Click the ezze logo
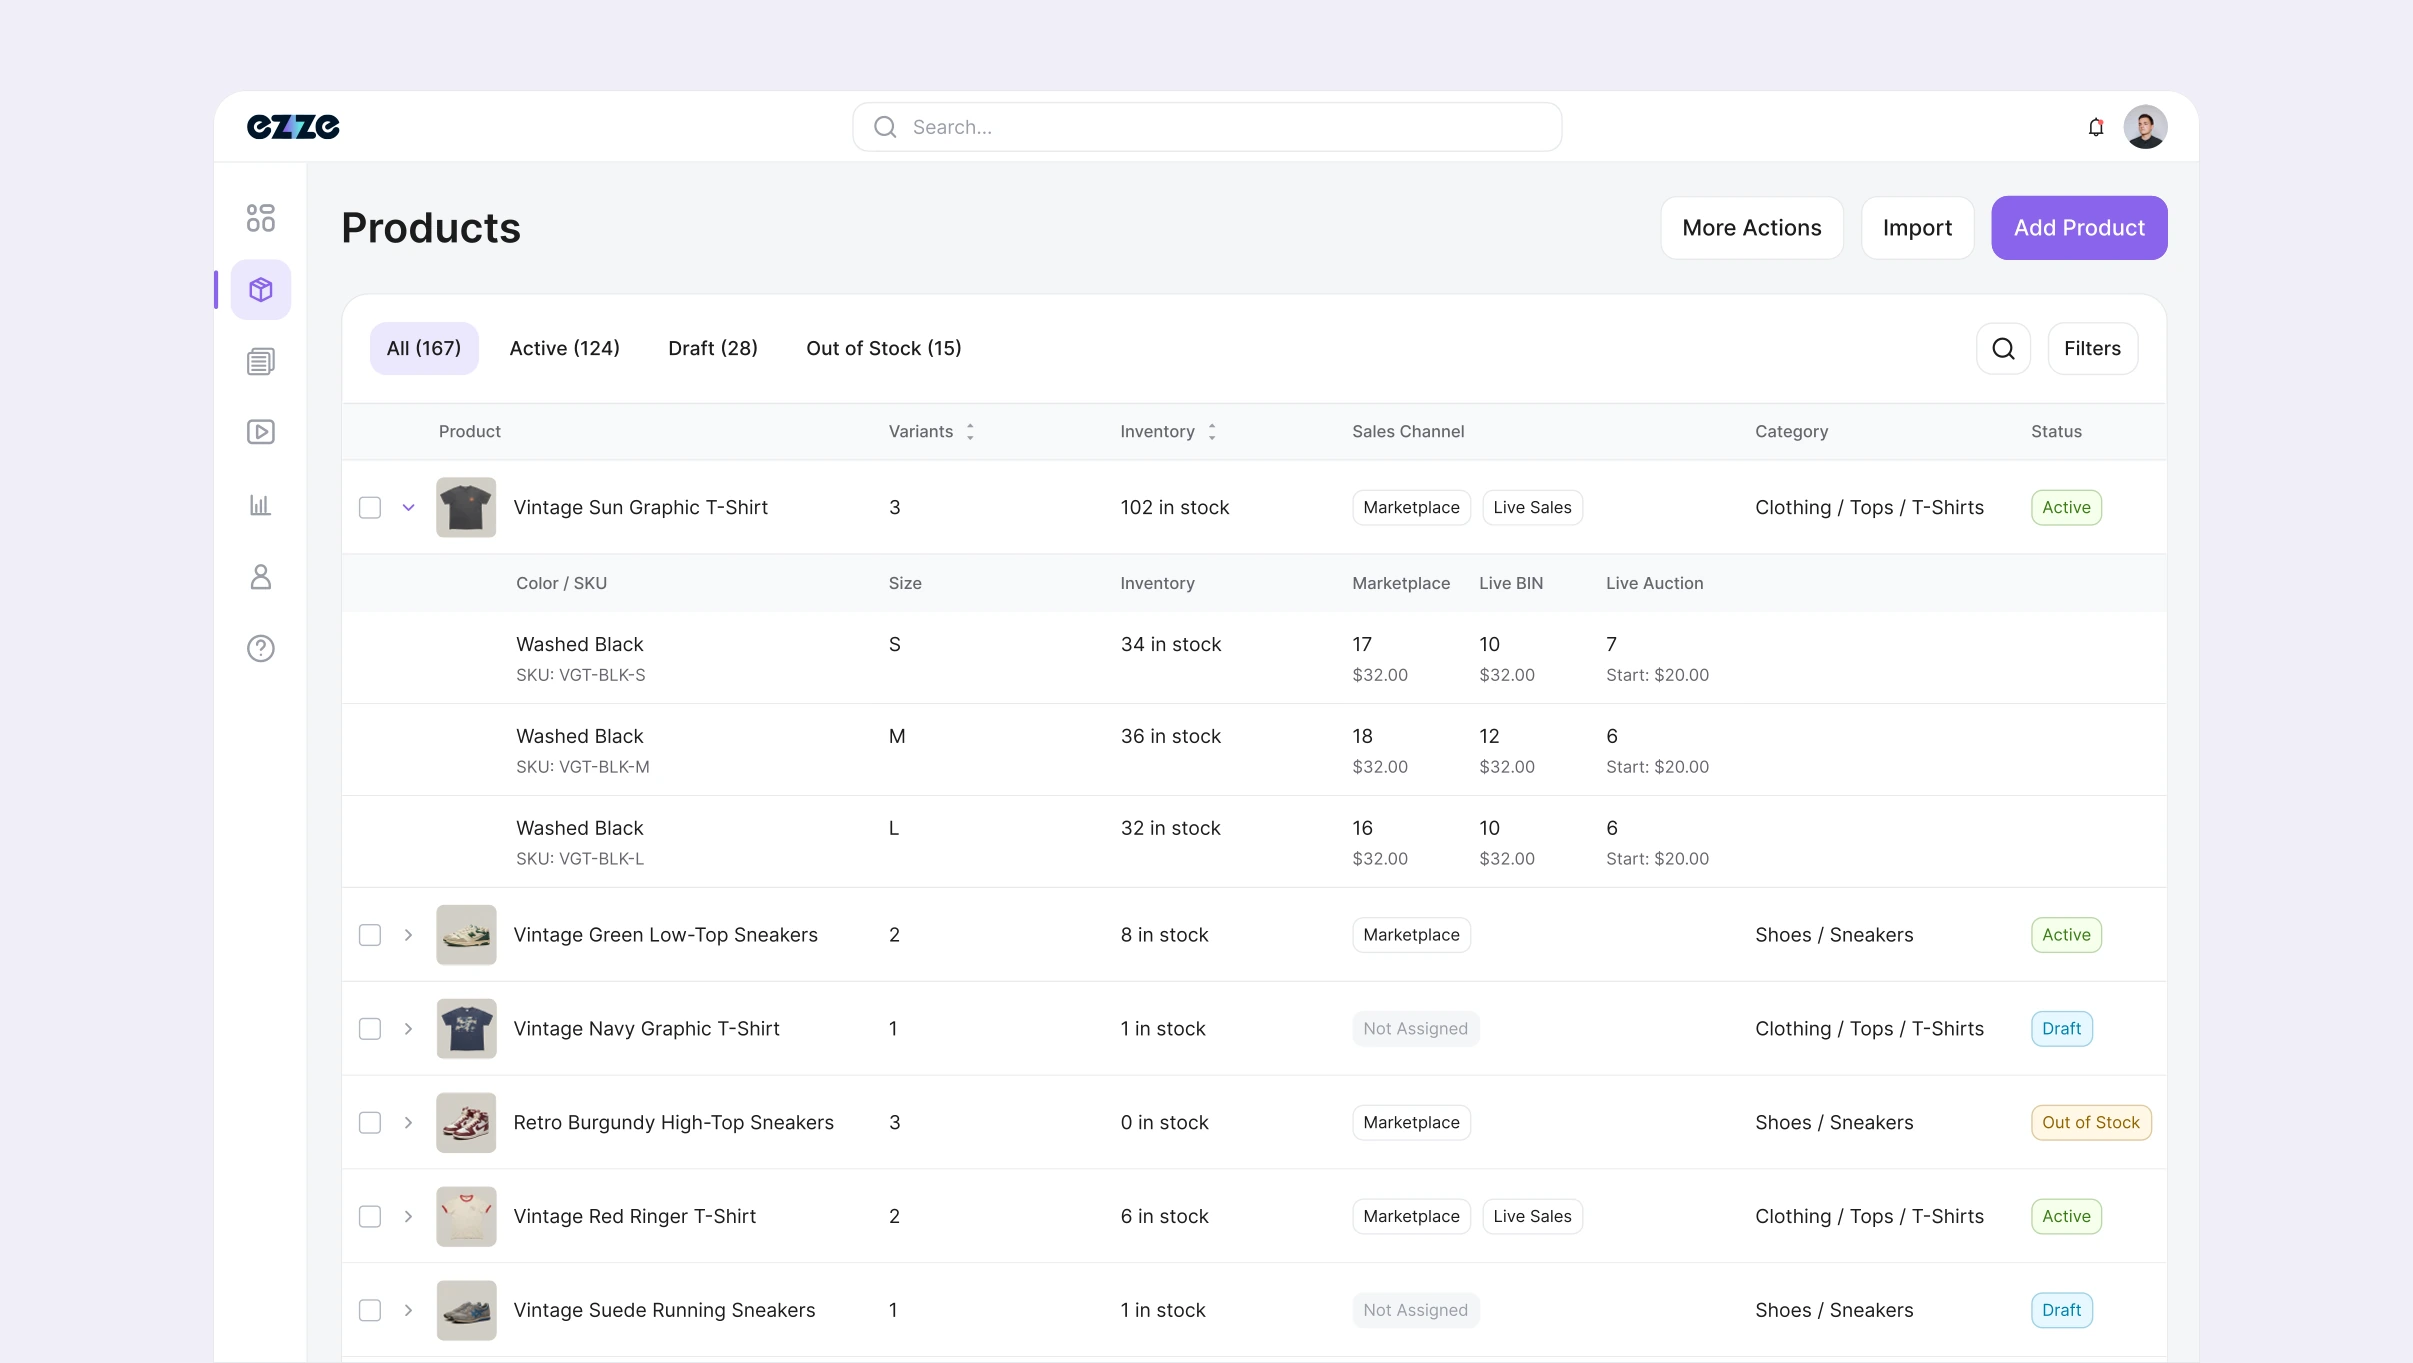This screenshot has height=1363, width=2413. (293, 127)
